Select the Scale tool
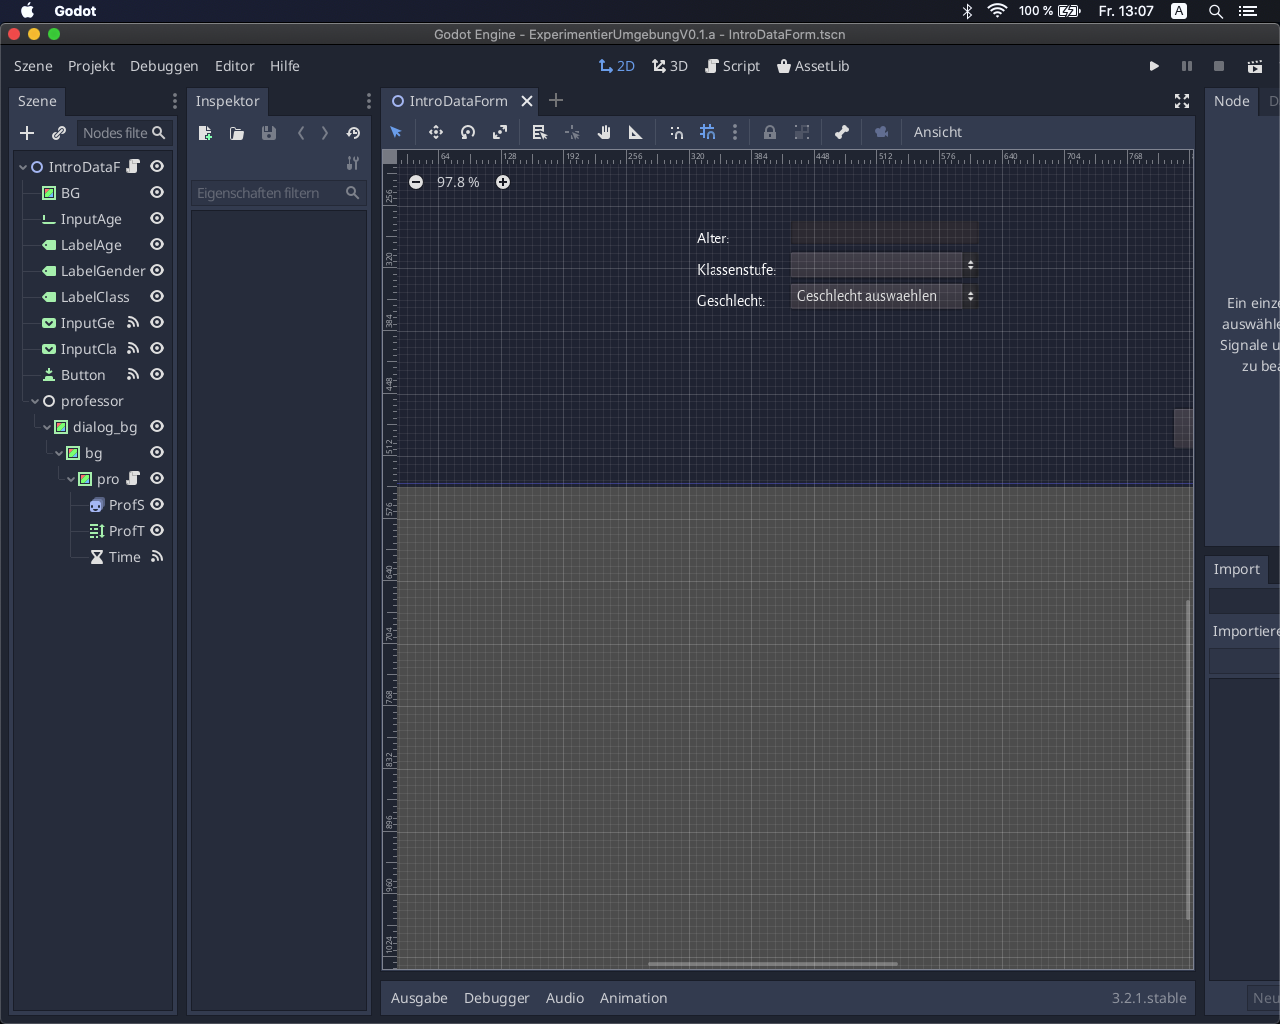Viewport: 1280px width, 1024px height. [500, 132]
